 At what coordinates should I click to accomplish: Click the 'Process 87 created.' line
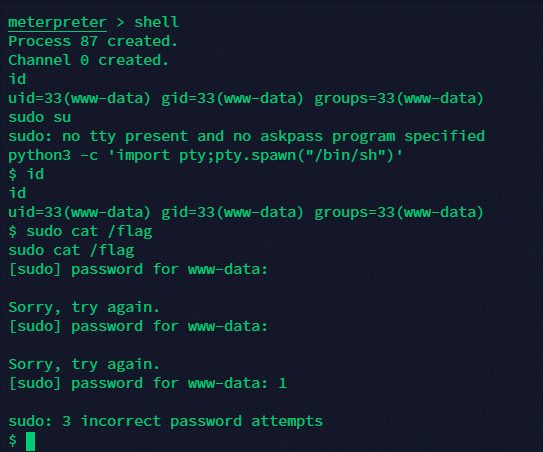pos(93,42)
